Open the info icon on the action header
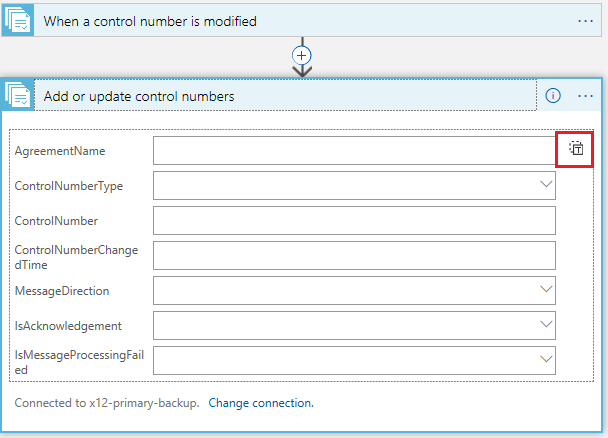Viewport: 608px width, 438px height. 553,95
